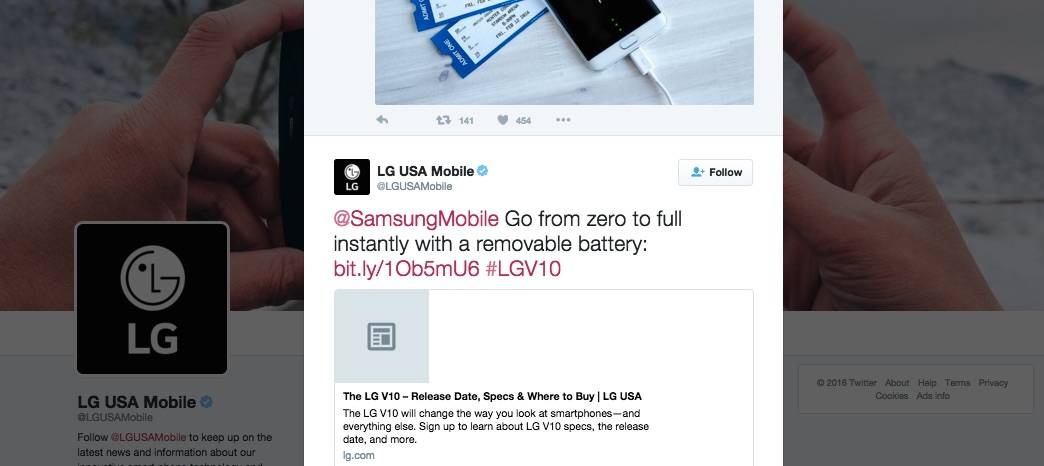Follow LG USA Mobile
Viewport: 1044px width, 466px height.
click(x=716, y=172)
